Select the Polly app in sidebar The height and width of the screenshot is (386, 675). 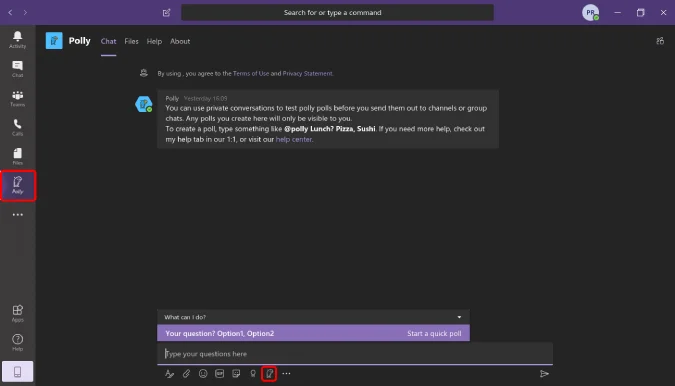[x=18, y=185]
